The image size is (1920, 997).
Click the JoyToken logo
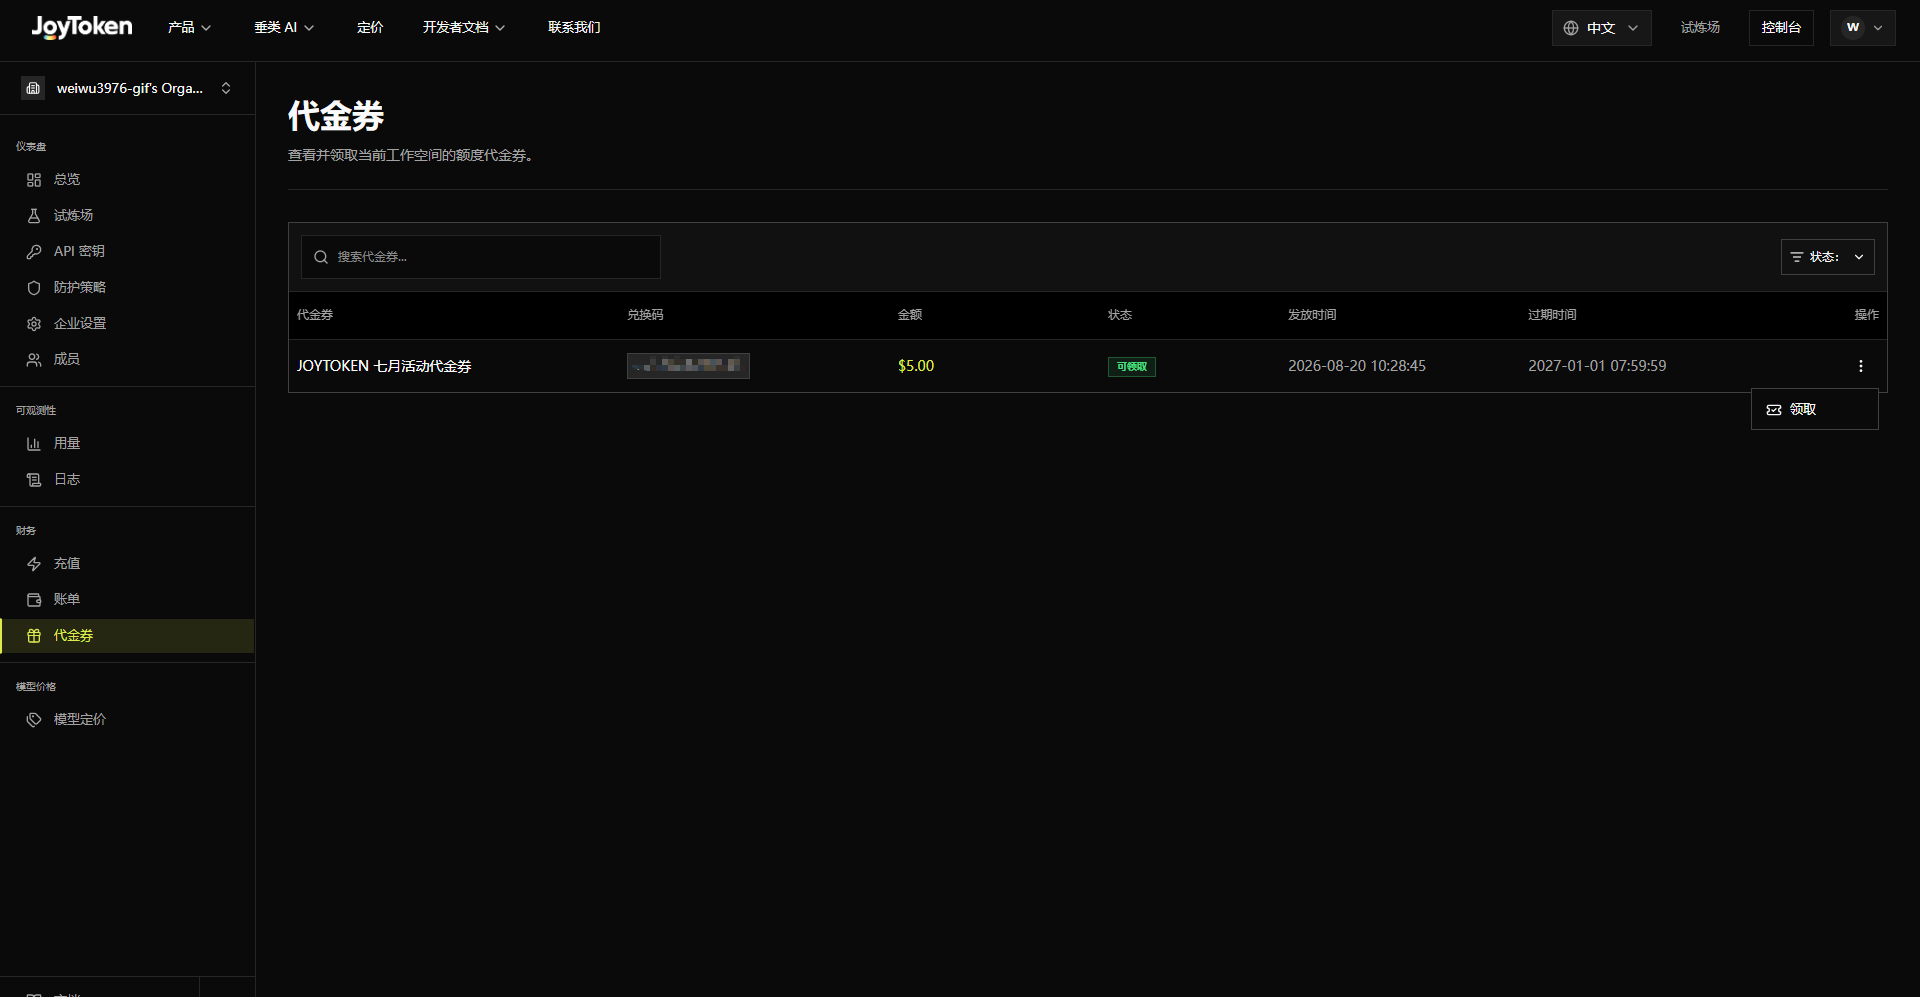tap(82, 27)
